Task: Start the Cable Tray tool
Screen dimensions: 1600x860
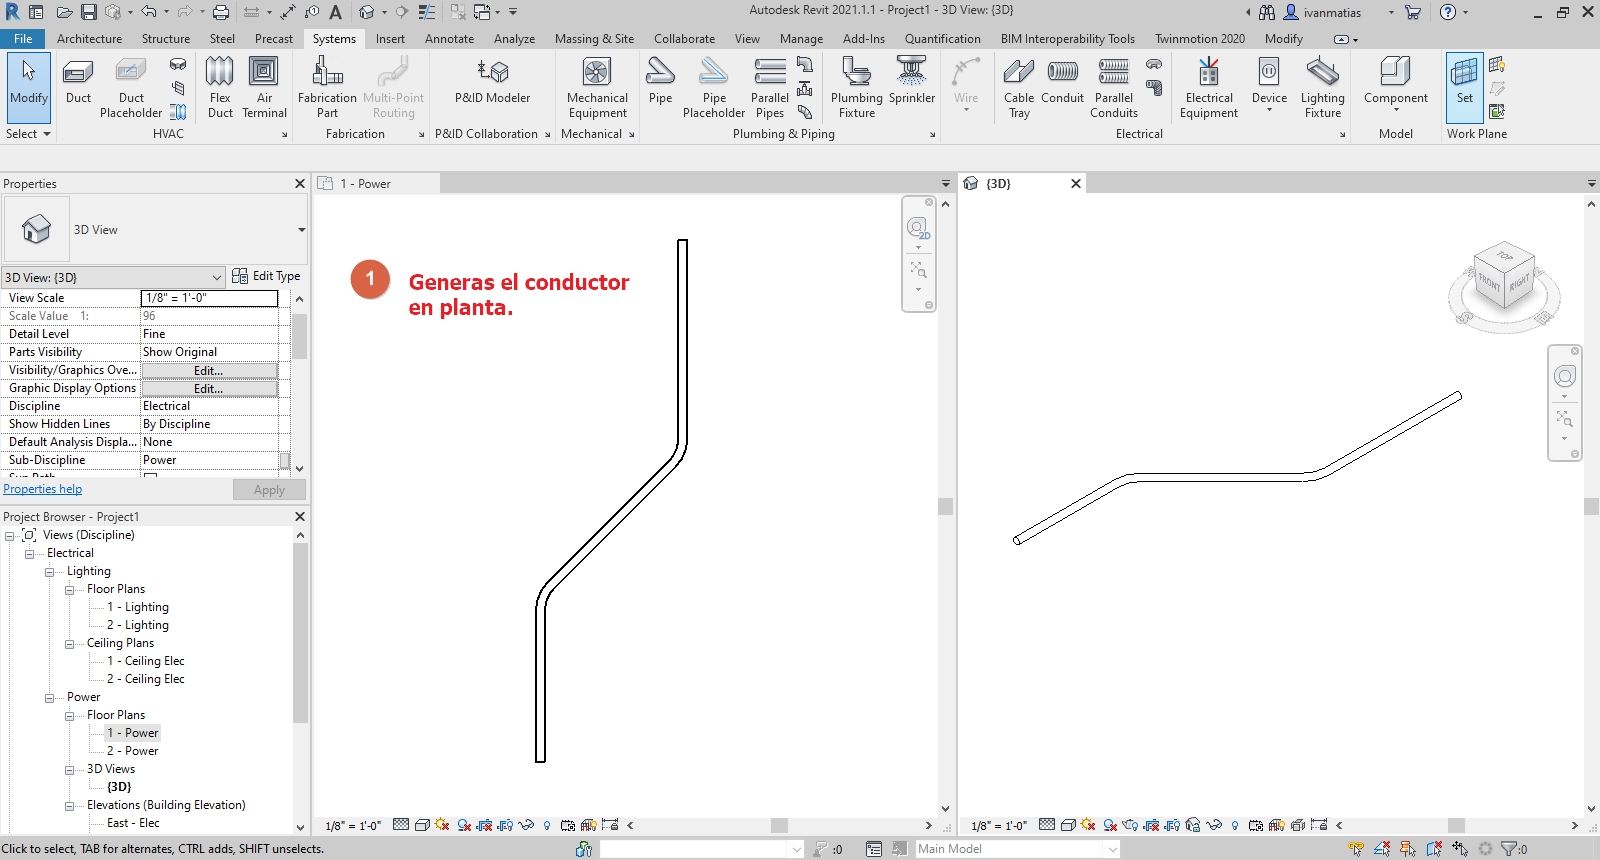Action: point(1019,88)
